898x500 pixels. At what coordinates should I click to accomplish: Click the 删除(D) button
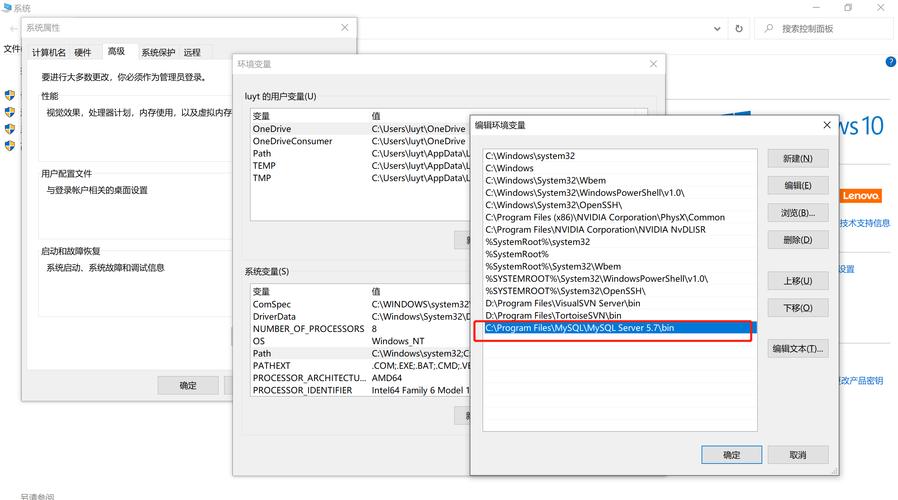click(x=798, y=240)
